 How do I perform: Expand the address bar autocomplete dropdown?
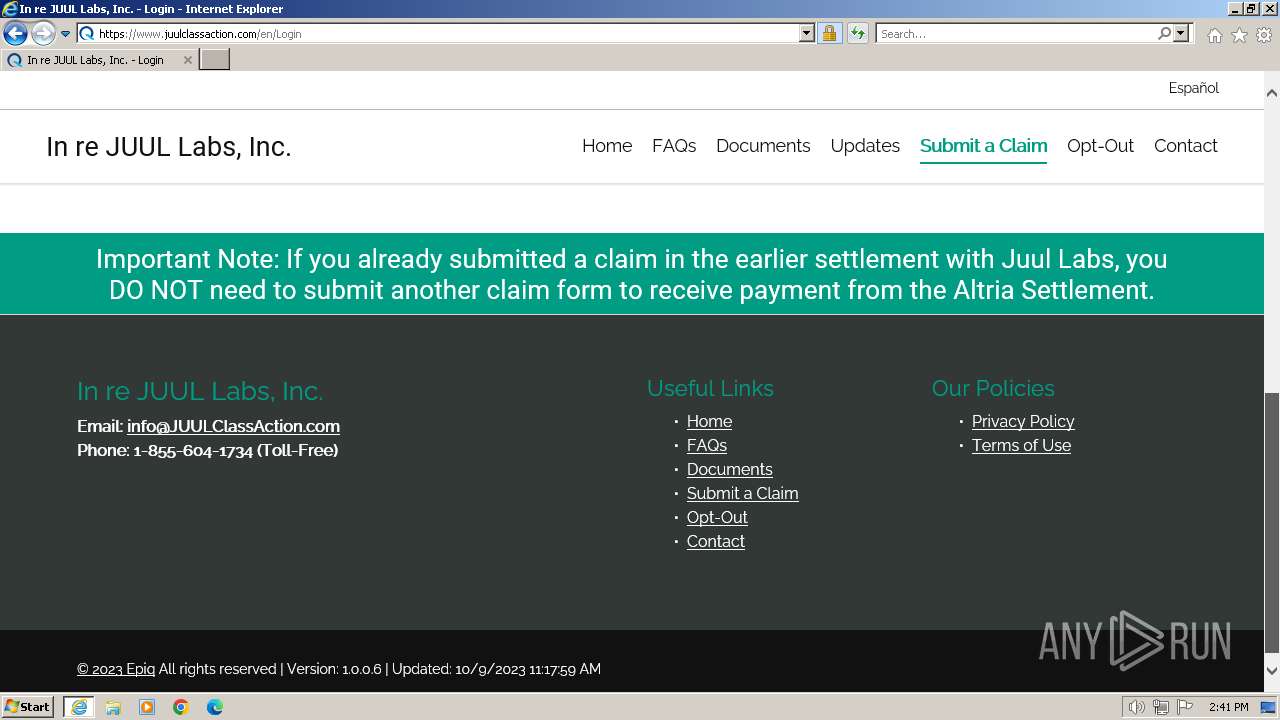pyautogui.click(x=807, y=33)
